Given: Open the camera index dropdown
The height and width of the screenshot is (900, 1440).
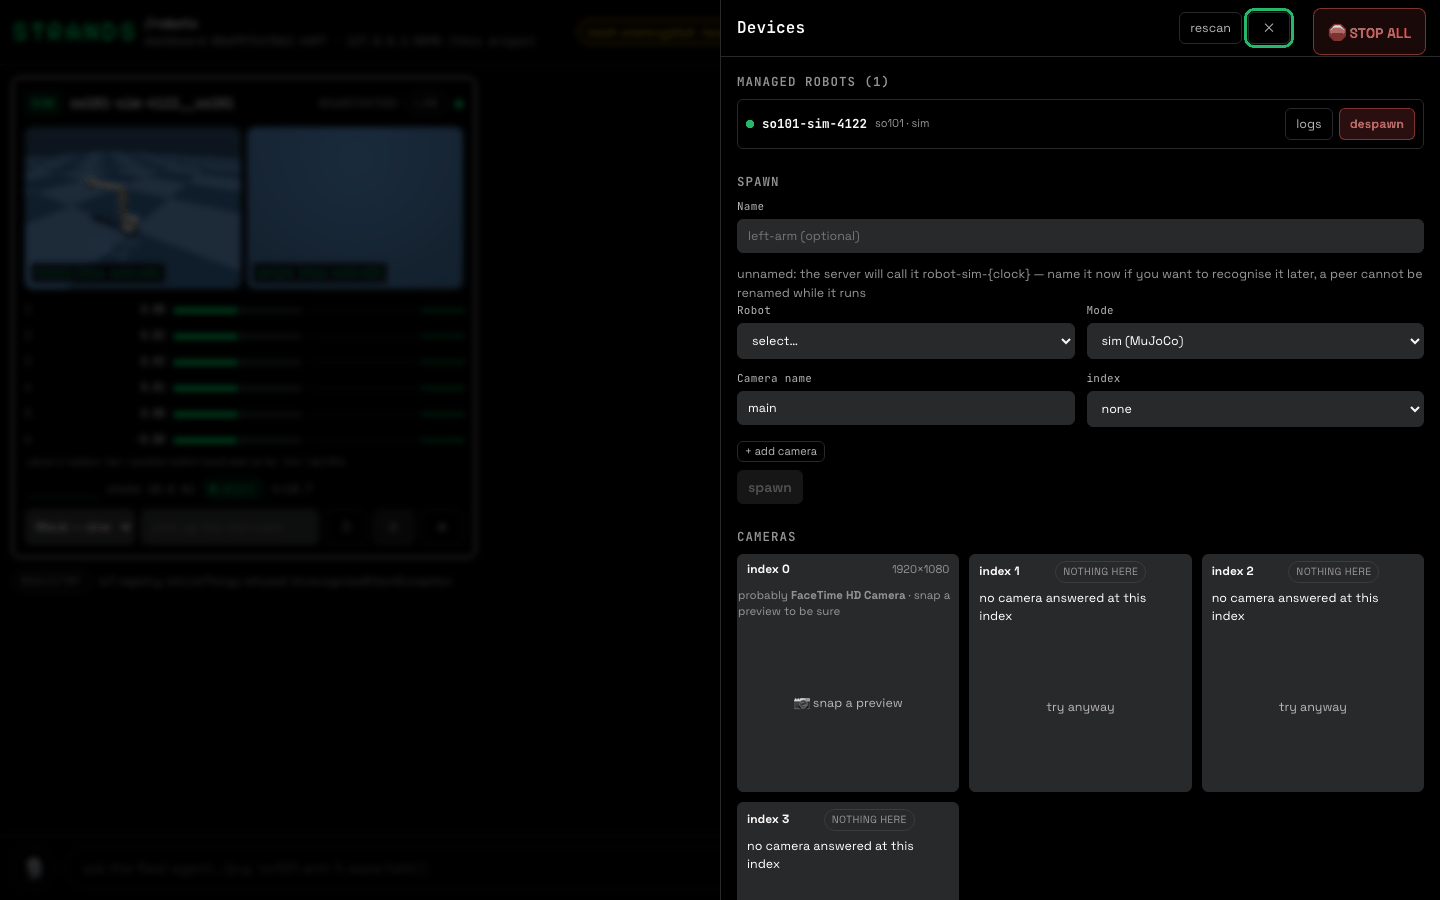Looking at the screenshot, I should pos(1255,409).
